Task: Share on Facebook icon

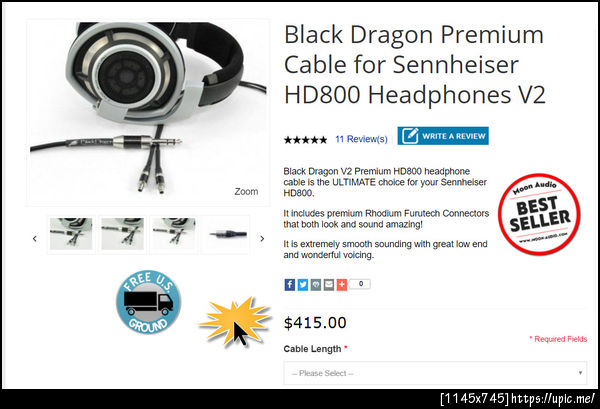Action: tap(290, 284)
